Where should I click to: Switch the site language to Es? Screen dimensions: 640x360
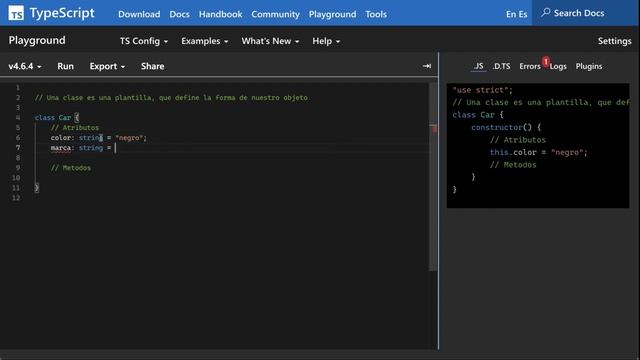(x=523, y=14)
